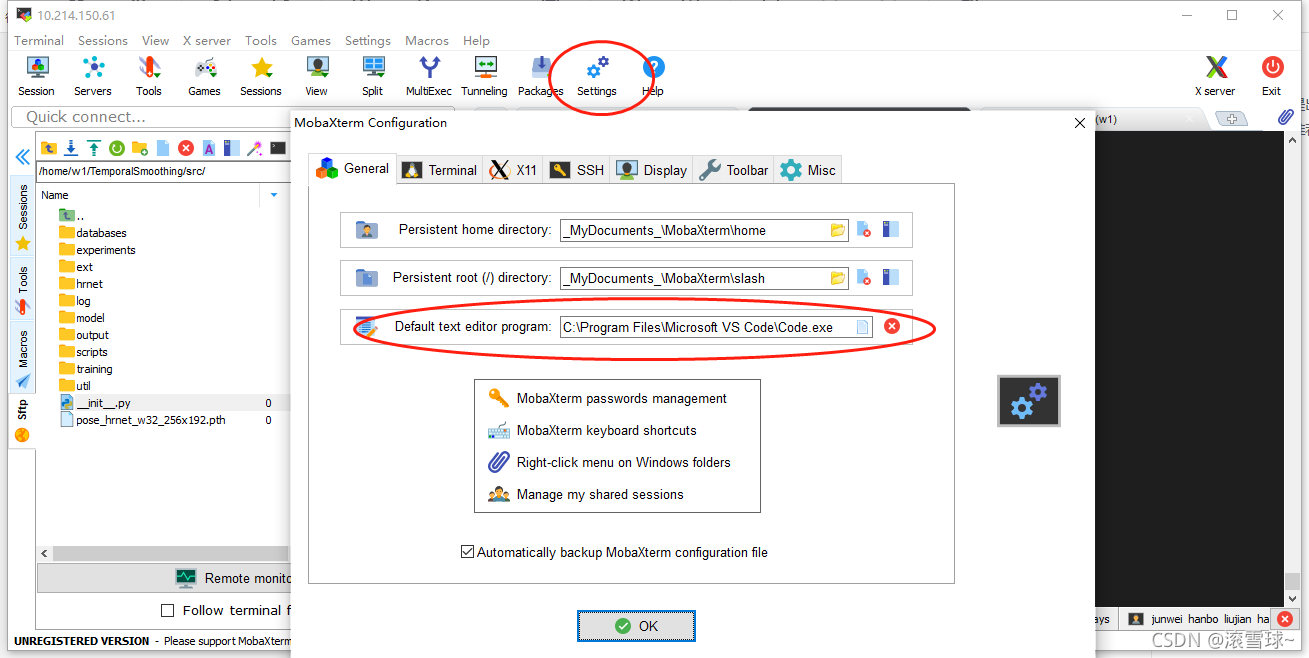Launch the MultiExec toolbar icon
This screenshot has height=658, width=1309.
pos(429,76)
